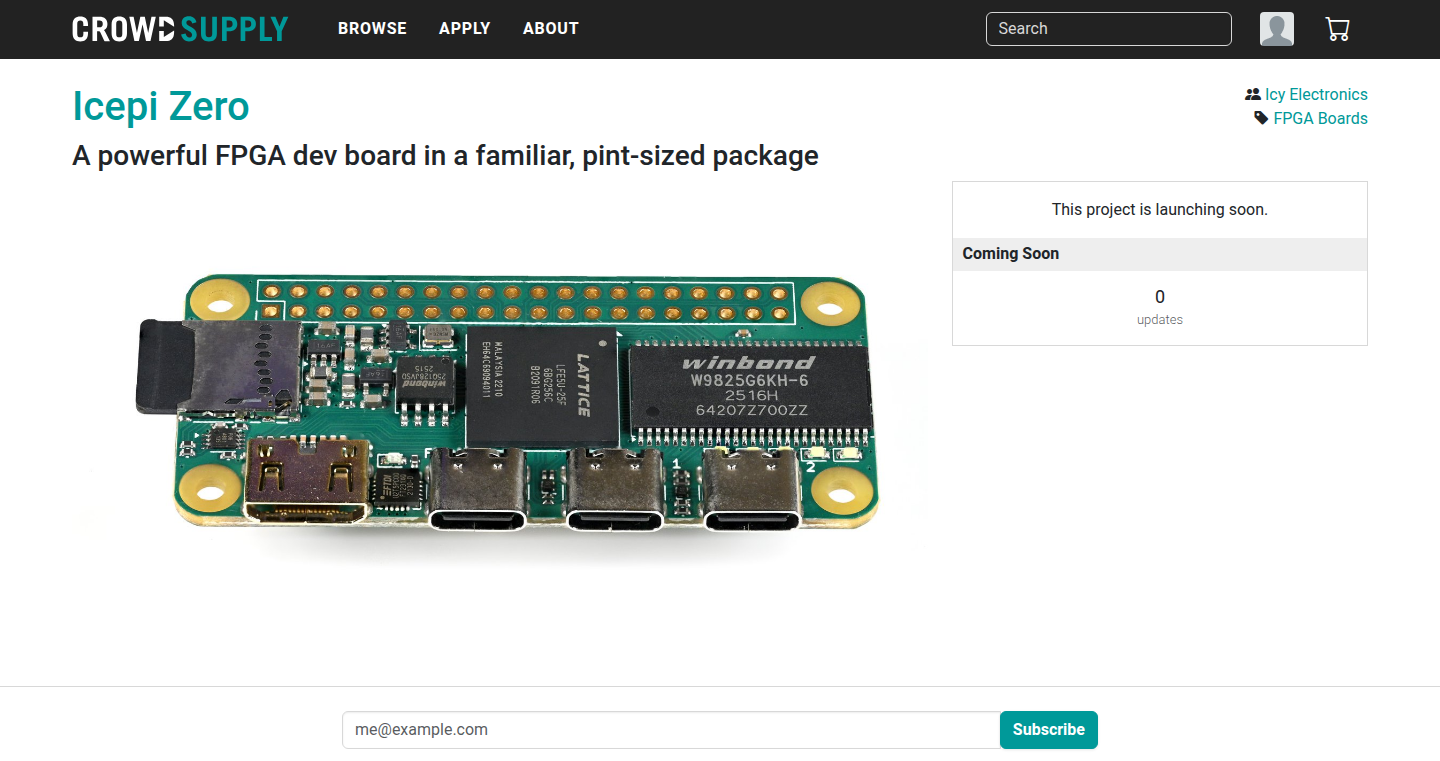Visit the Icy Electronics creator link
The image size is (1440, 761).
click(1316, 94)
